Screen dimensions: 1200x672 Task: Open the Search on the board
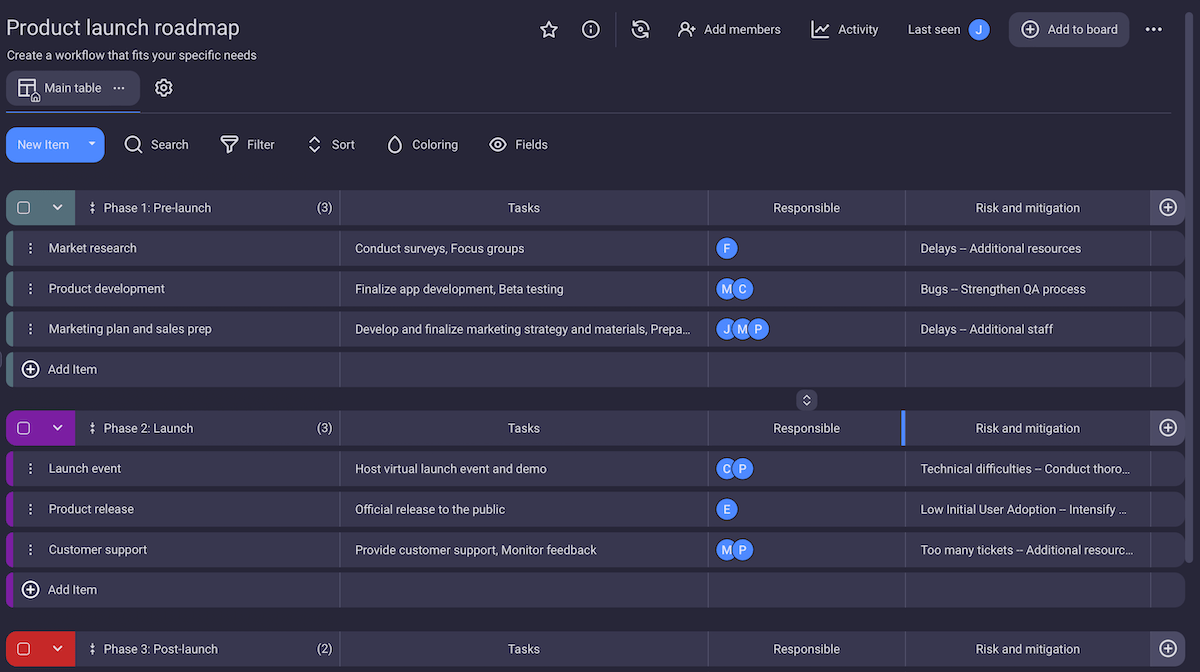tap(156, 144)
